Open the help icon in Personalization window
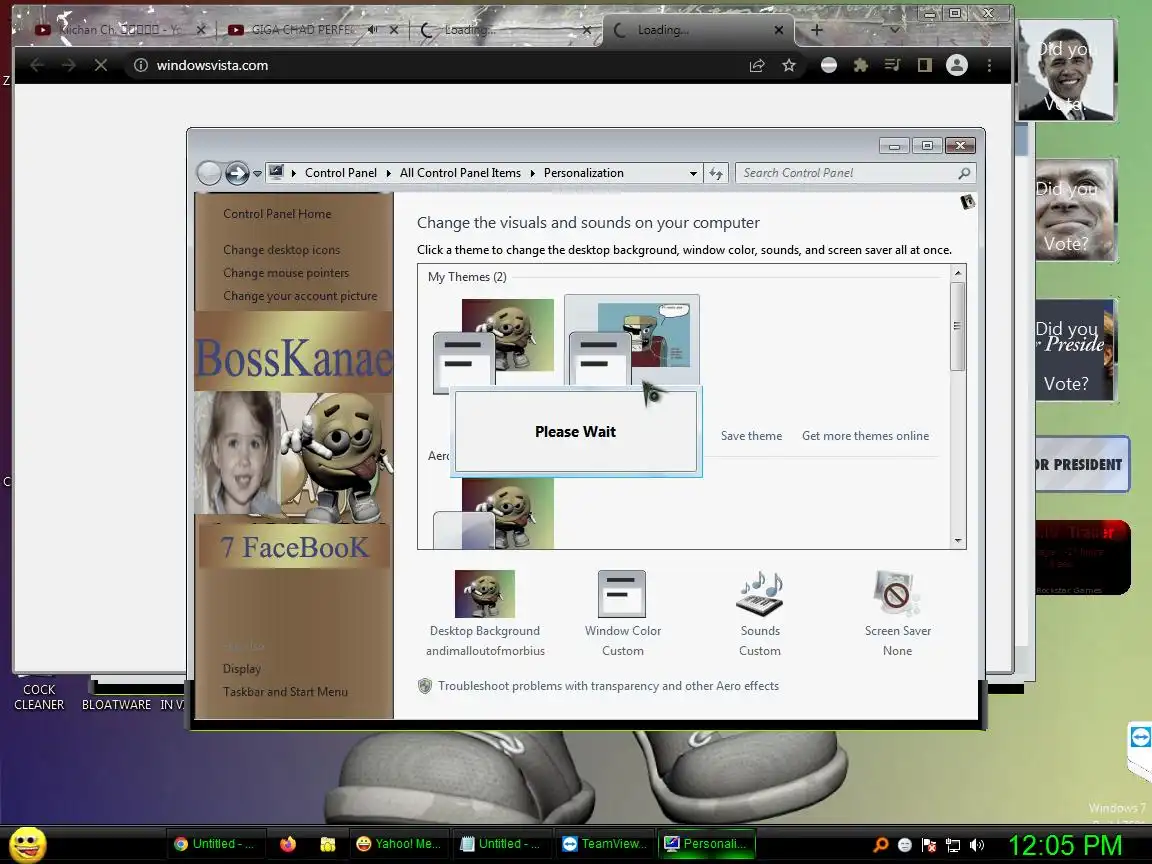The image size is (1152, 864). (x=967, y=201)
